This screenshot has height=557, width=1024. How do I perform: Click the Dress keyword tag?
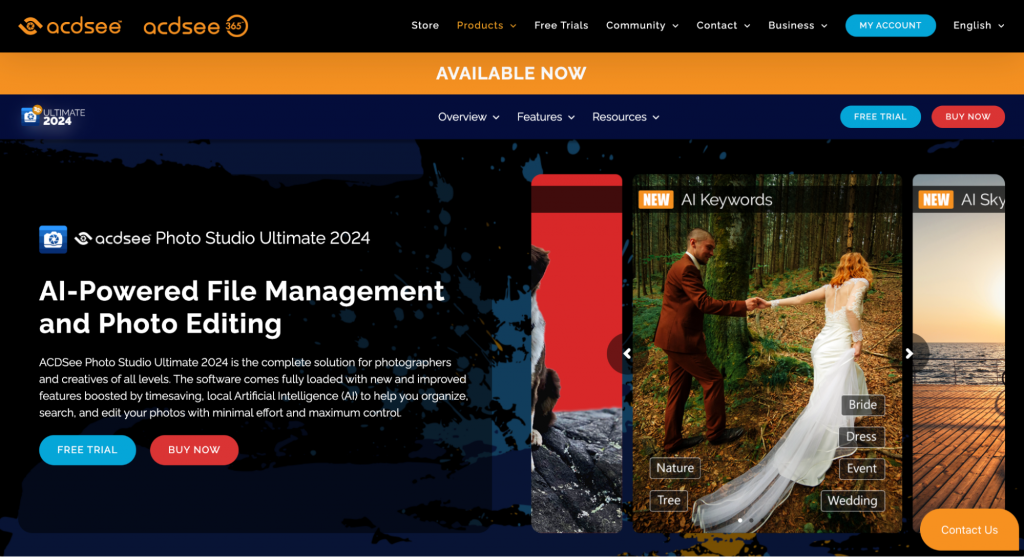861,437
